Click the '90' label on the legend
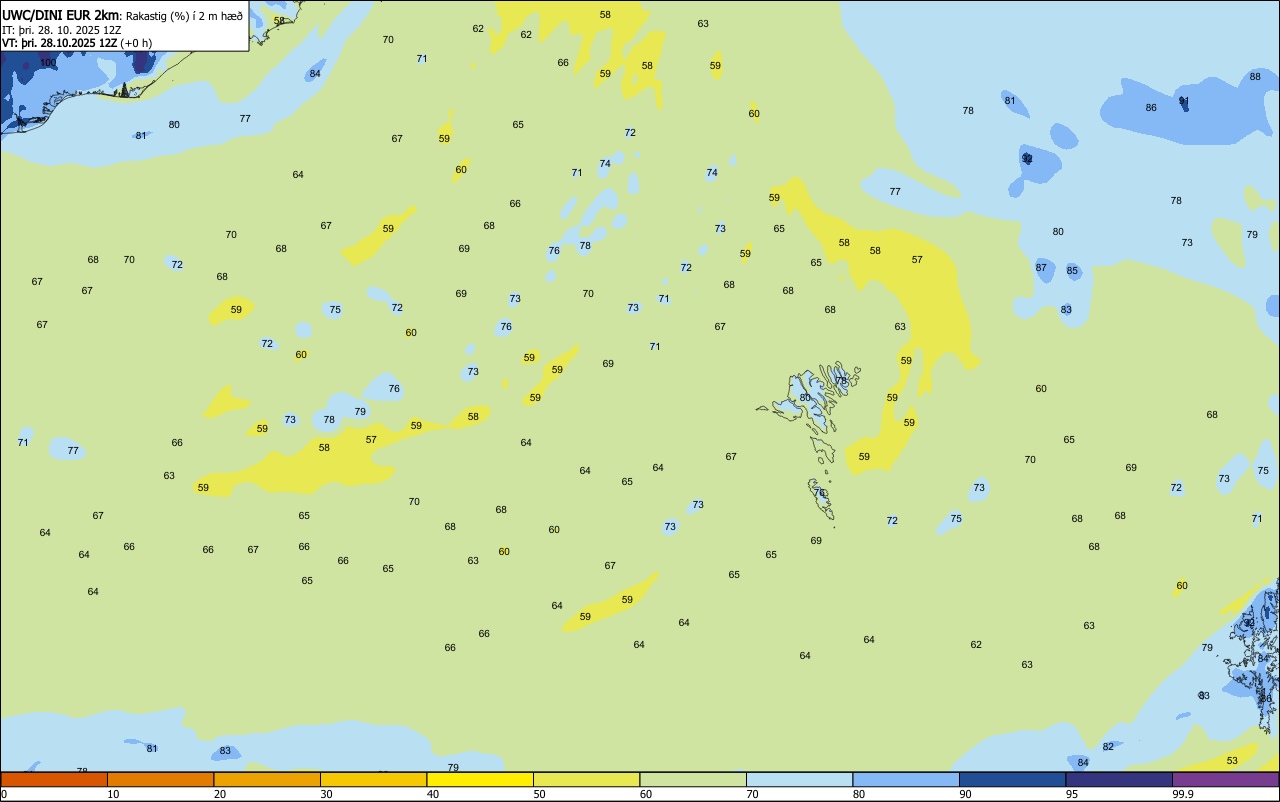The image size is (1280, 802). point(965,794)
